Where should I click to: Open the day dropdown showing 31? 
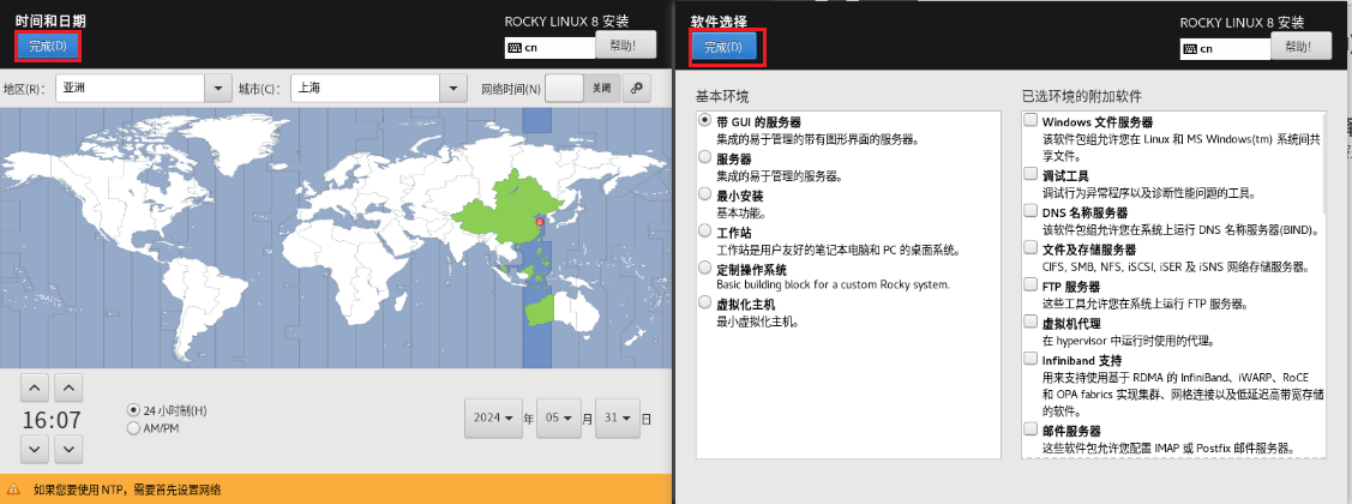pyautogui.click(x=618, y=418)
